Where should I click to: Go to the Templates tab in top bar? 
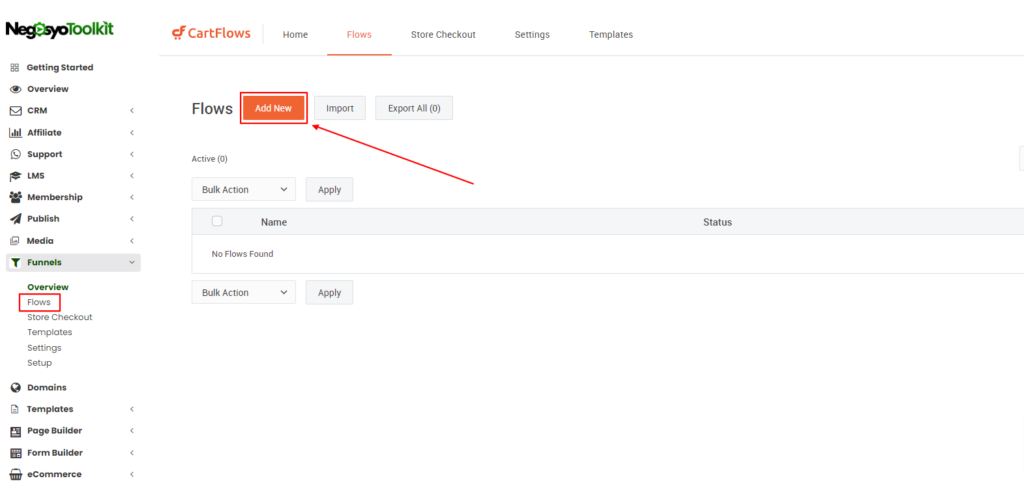(x=611, y=35)
